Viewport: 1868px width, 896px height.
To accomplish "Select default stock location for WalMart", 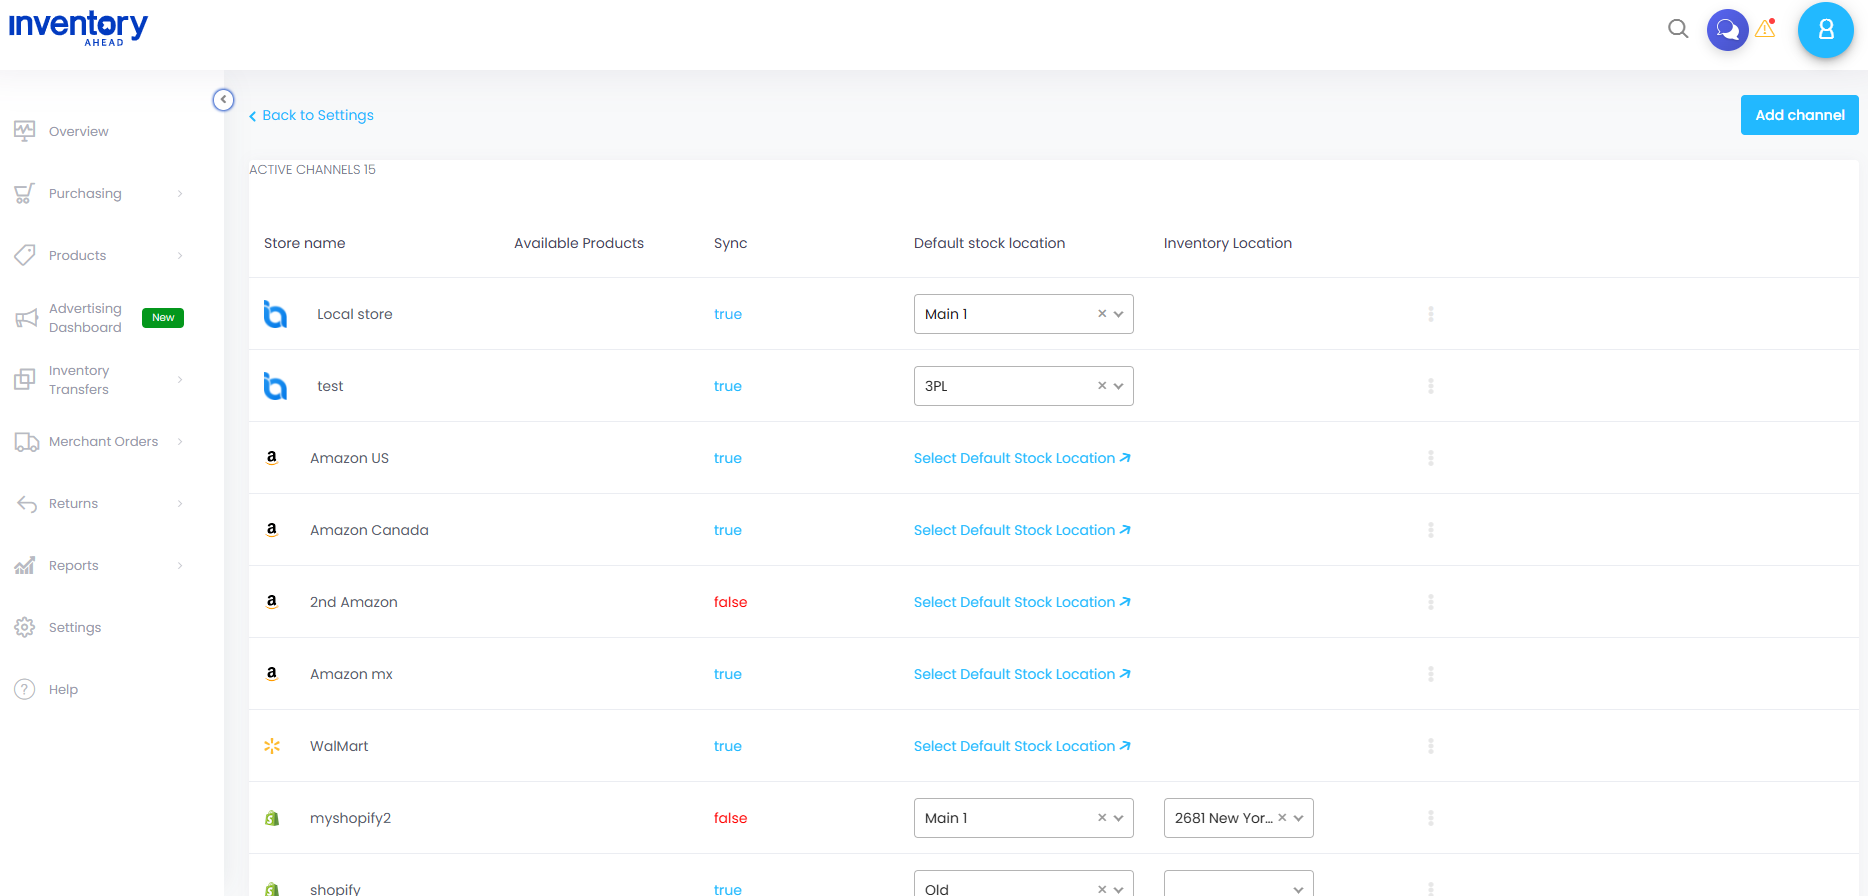I will click(1022, 746).
